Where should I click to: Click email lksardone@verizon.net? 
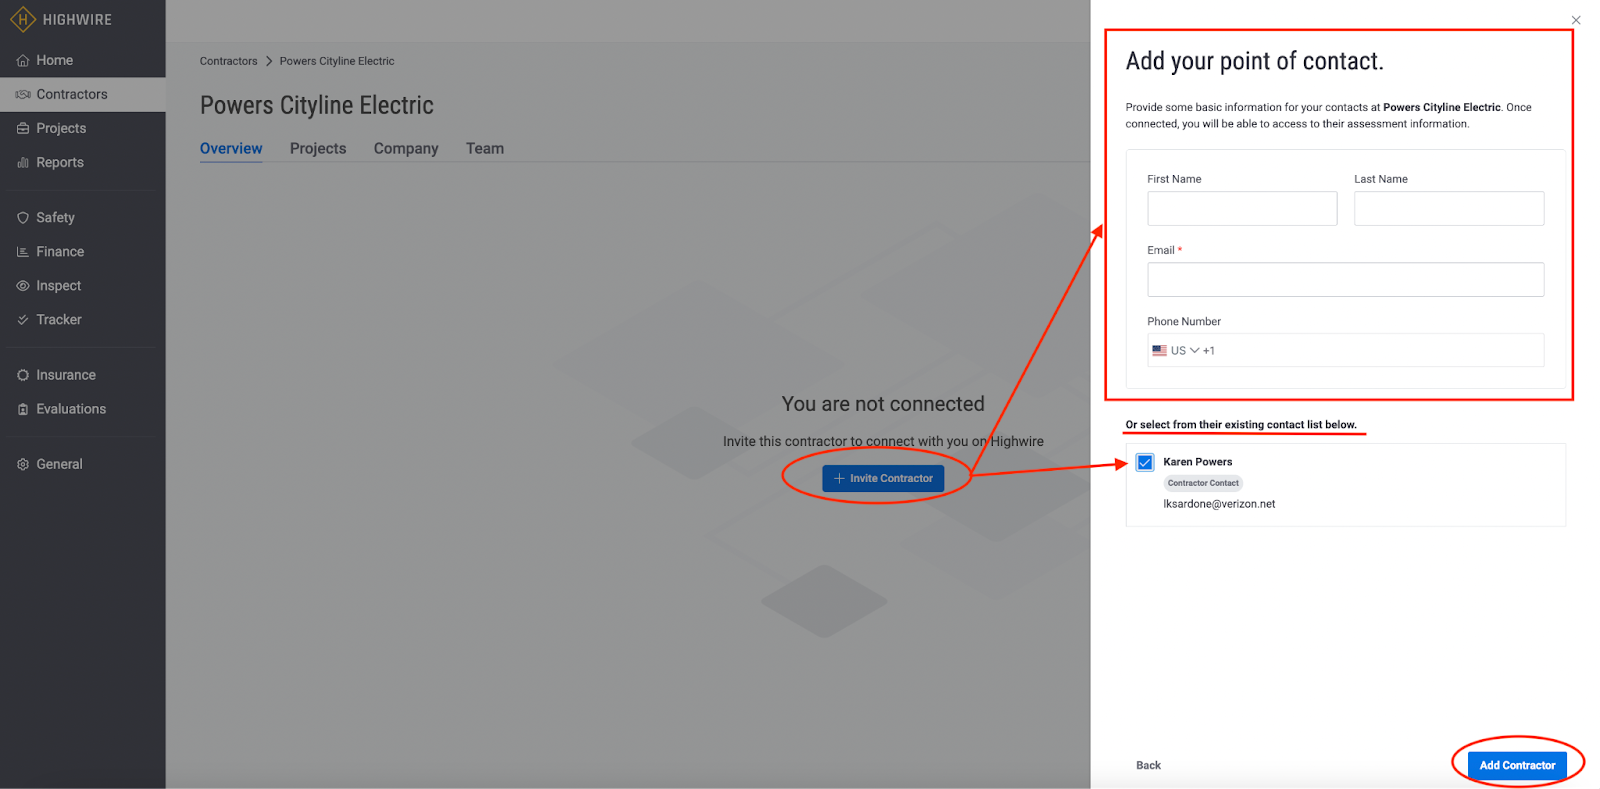pos(1219,504)
